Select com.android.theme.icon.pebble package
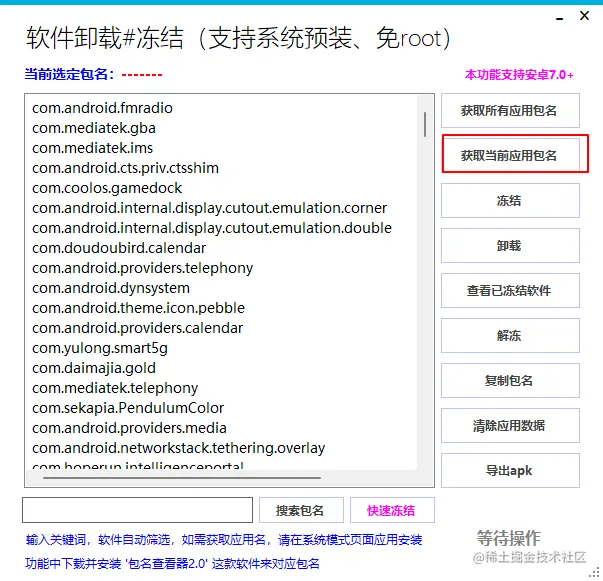 [138, 308]
